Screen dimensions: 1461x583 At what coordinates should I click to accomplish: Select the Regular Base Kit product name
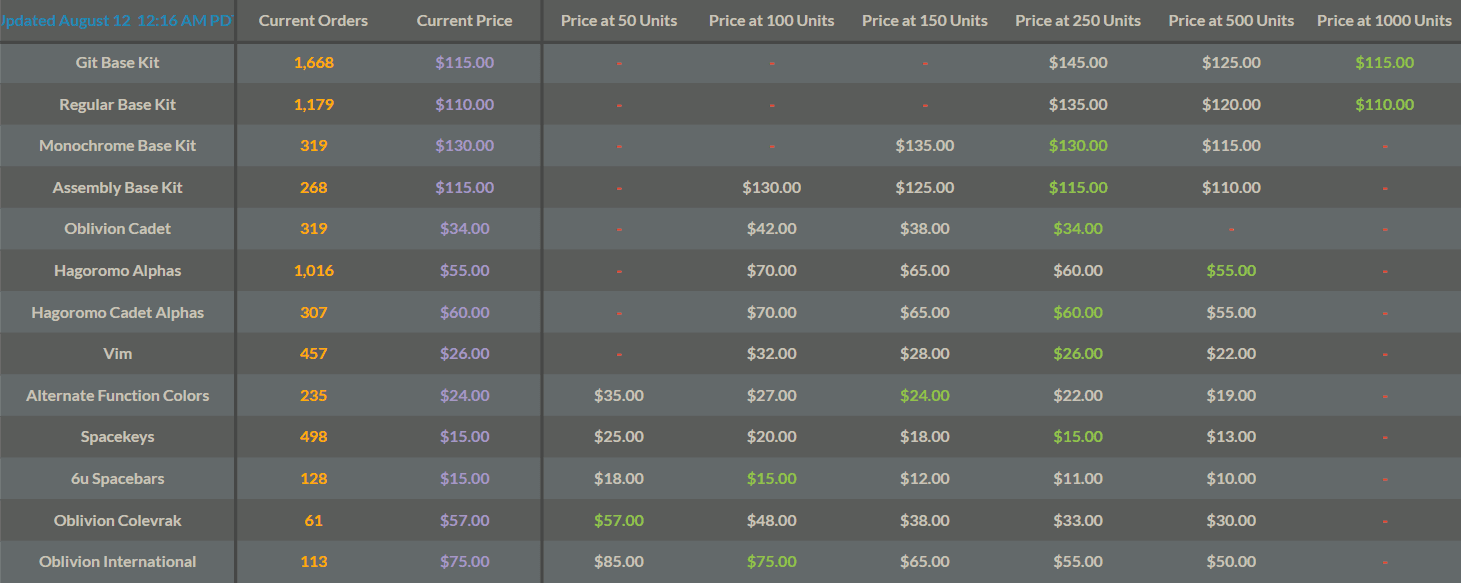118,105
